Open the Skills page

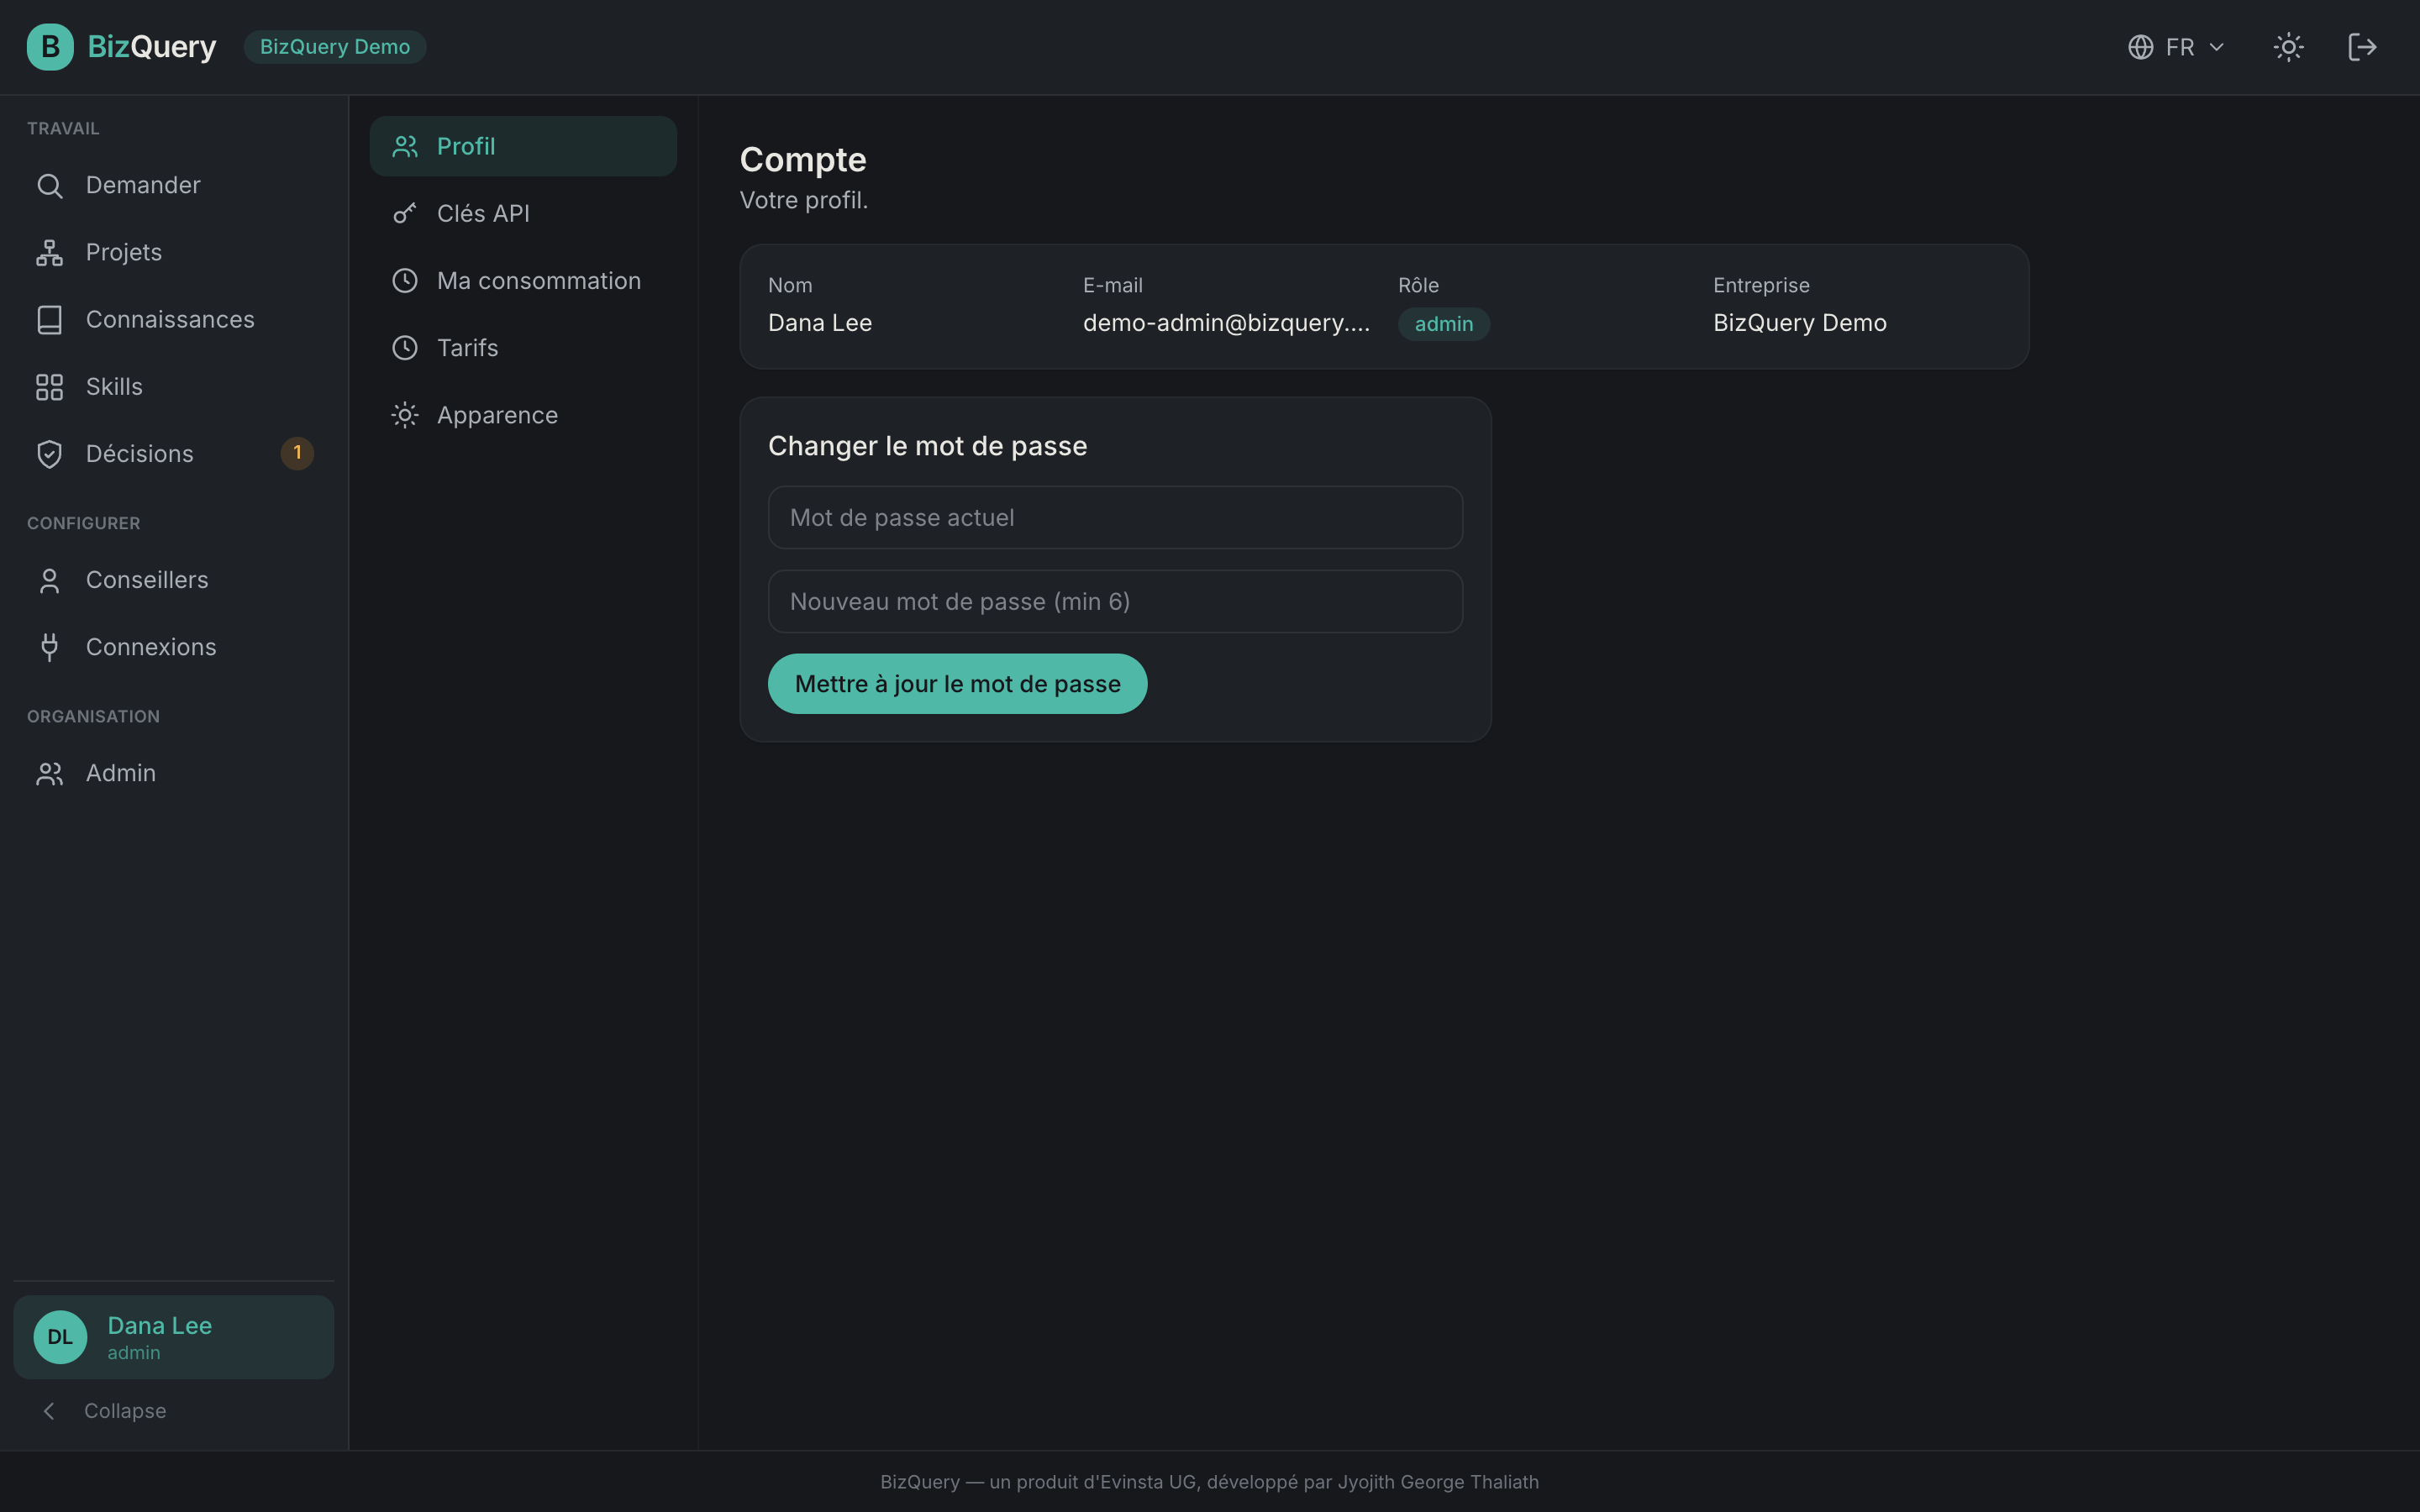[174, 387]
